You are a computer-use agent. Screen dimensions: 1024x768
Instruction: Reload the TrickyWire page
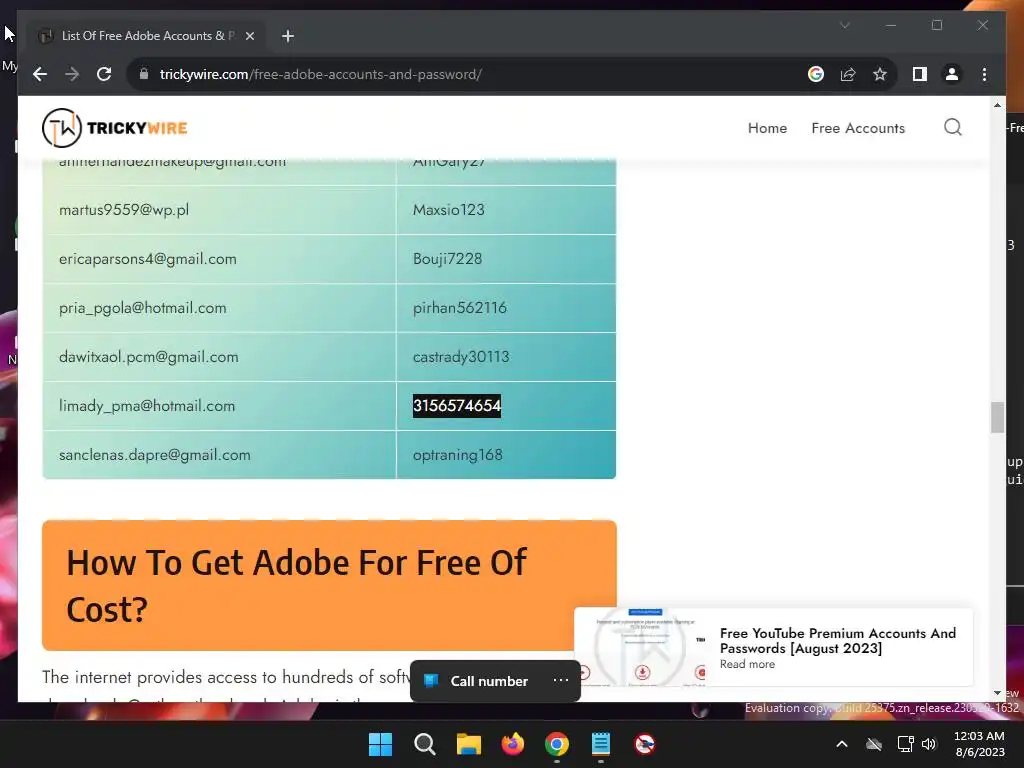coord(104,74)
